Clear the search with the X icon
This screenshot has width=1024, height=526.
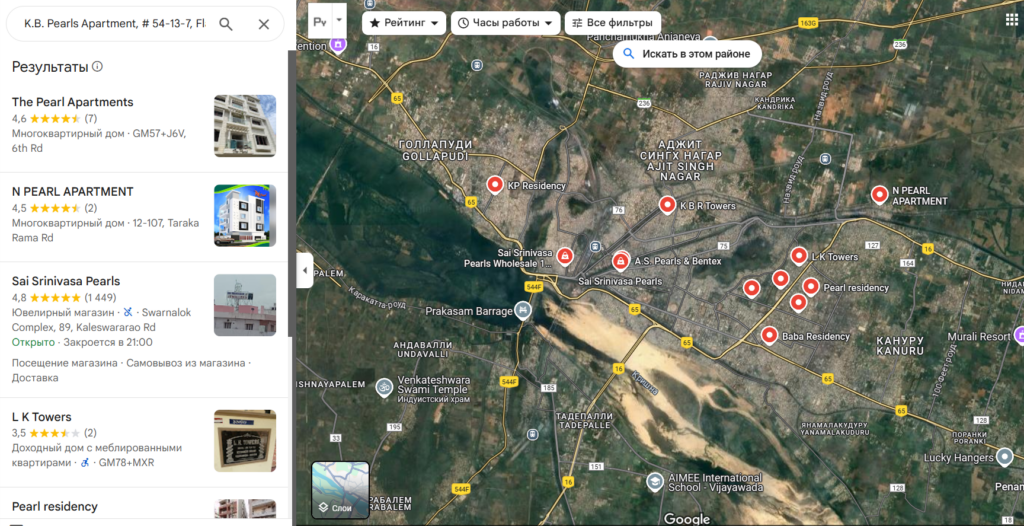click(264, 24)
